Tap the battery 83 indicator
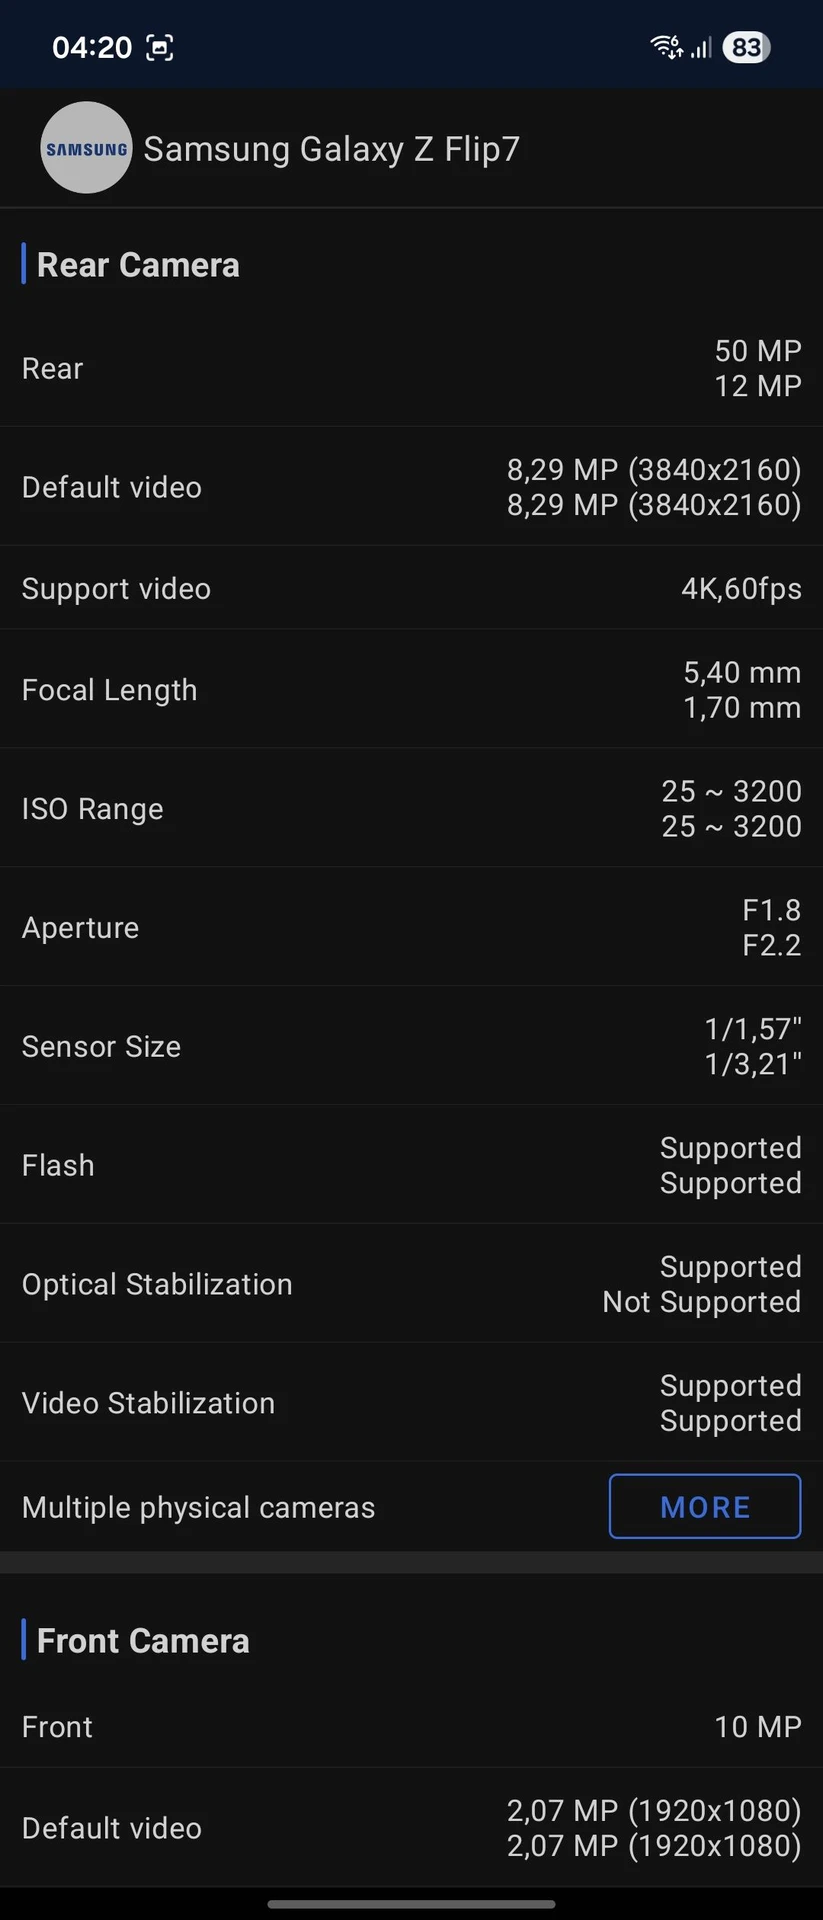 (x=746, y=47)
